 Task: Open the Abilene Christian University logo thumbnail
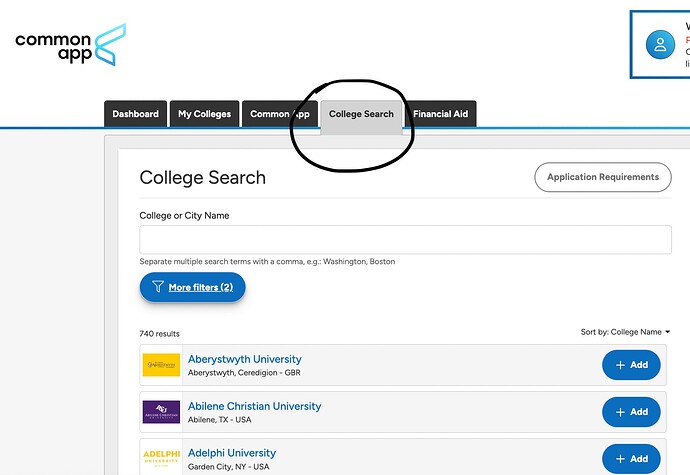point(161,412)
